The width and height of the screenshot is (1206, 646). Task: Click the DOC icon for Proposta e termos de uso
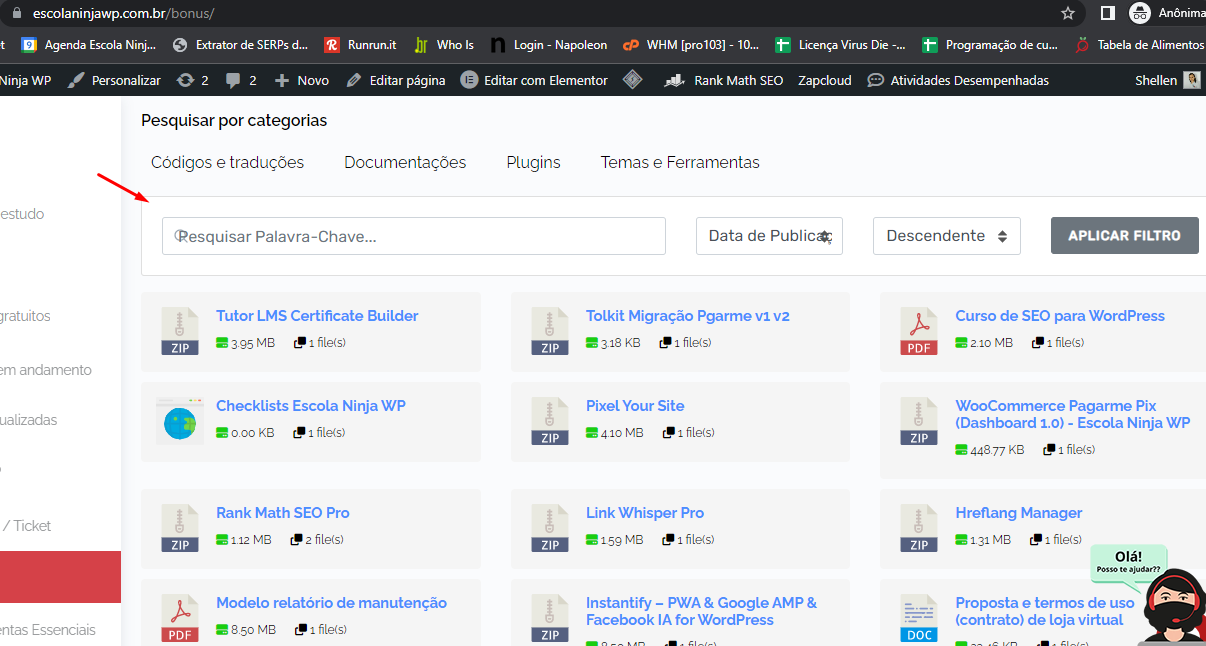coord(919,618)
